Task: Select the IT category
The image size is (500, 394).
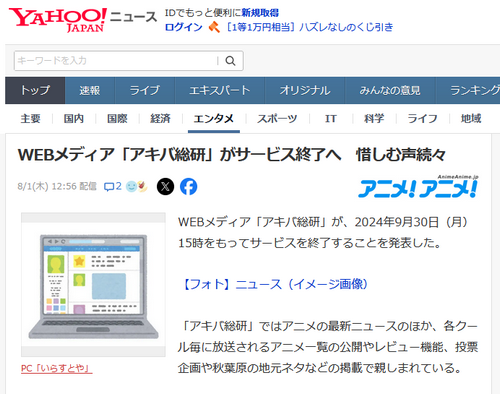Action: [330, 118]
